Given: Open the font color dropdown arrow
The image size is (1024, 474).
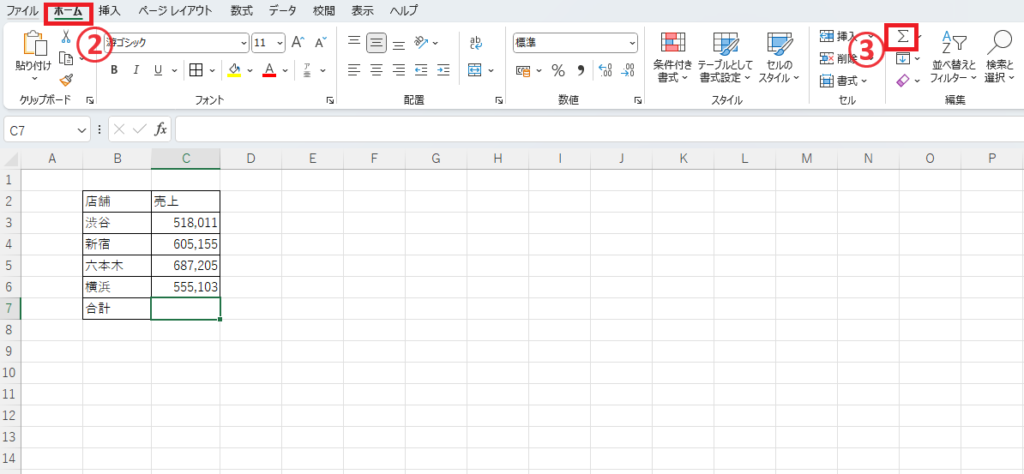Looking at the screenshot, I should 285,70.
